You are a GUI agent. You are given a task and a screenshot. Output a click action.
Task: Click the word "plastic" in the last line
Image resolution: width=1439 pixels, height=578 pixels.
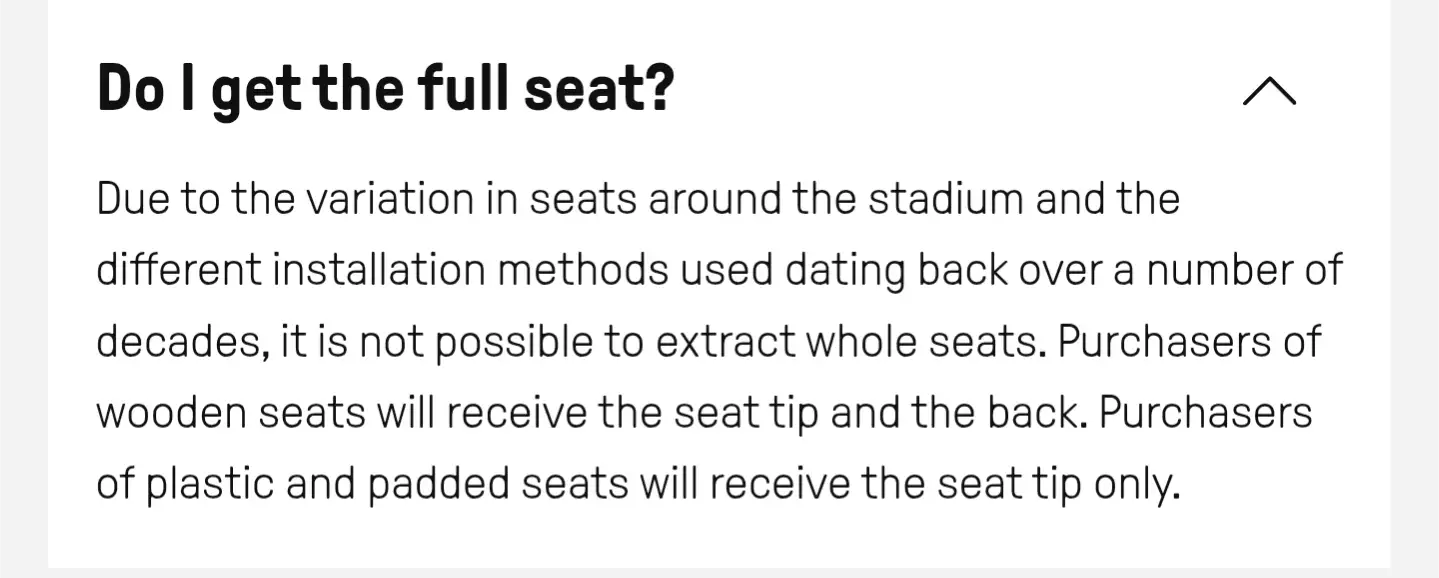[x=209, y=486]
